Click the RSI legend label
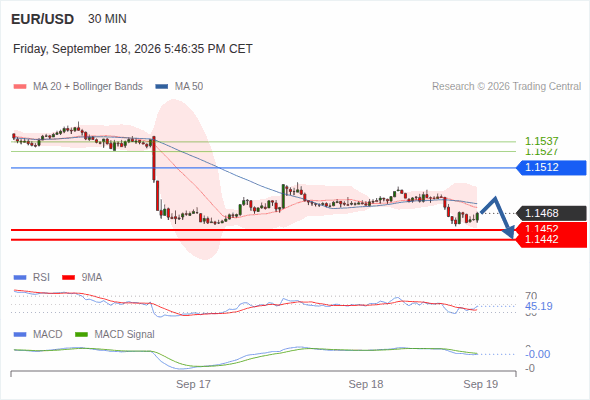This screenshot has height=400, width=590. (x=41, y=278)
